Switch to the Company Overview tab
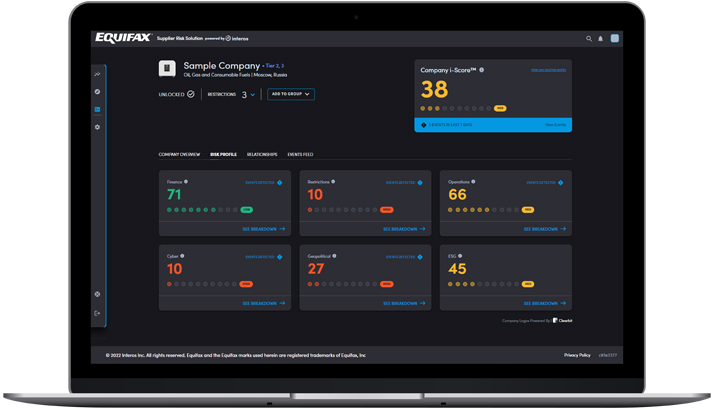The height and width of the screenshot is (408, 714). (179, 155)
